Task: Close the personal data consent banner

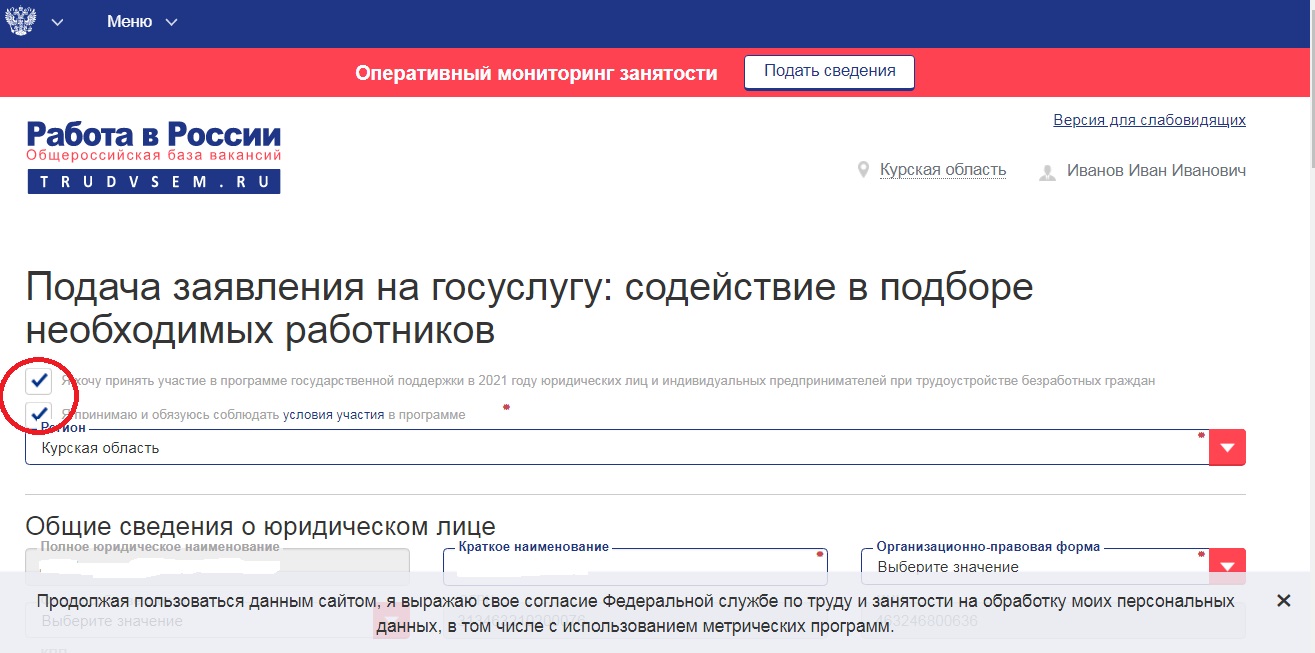Action: 1284,601
